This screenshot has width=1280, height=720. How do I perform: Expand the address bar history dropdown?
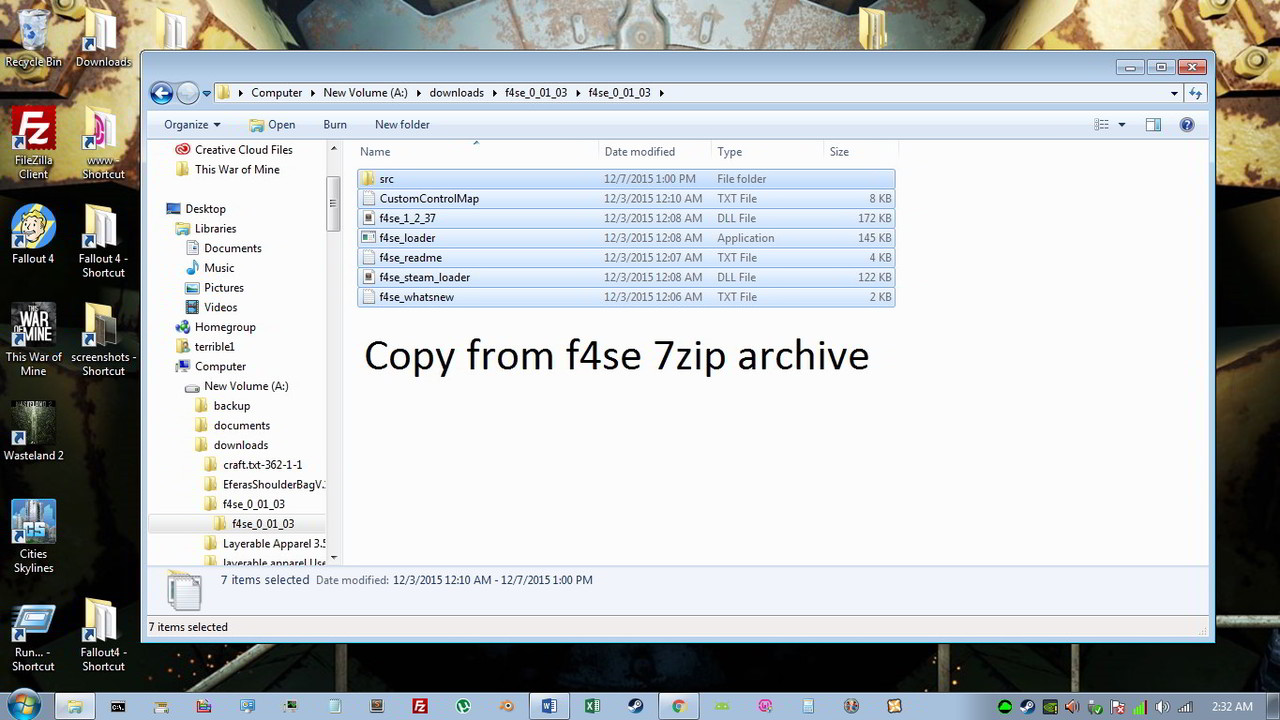(x=1176, y=92)
